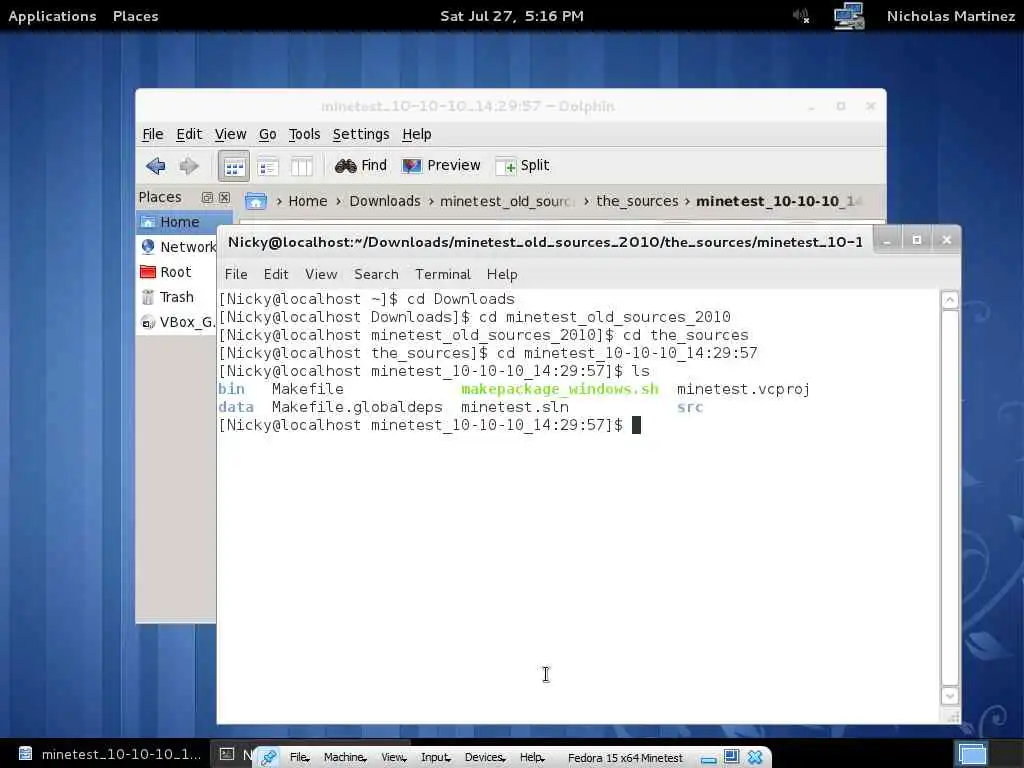Image resolution: width=1024 pixels, height=768 pixels.
Task: Expand the arrow before minetest_10-10-10 in breadcrumb
Action: click(x=688, y=201)
